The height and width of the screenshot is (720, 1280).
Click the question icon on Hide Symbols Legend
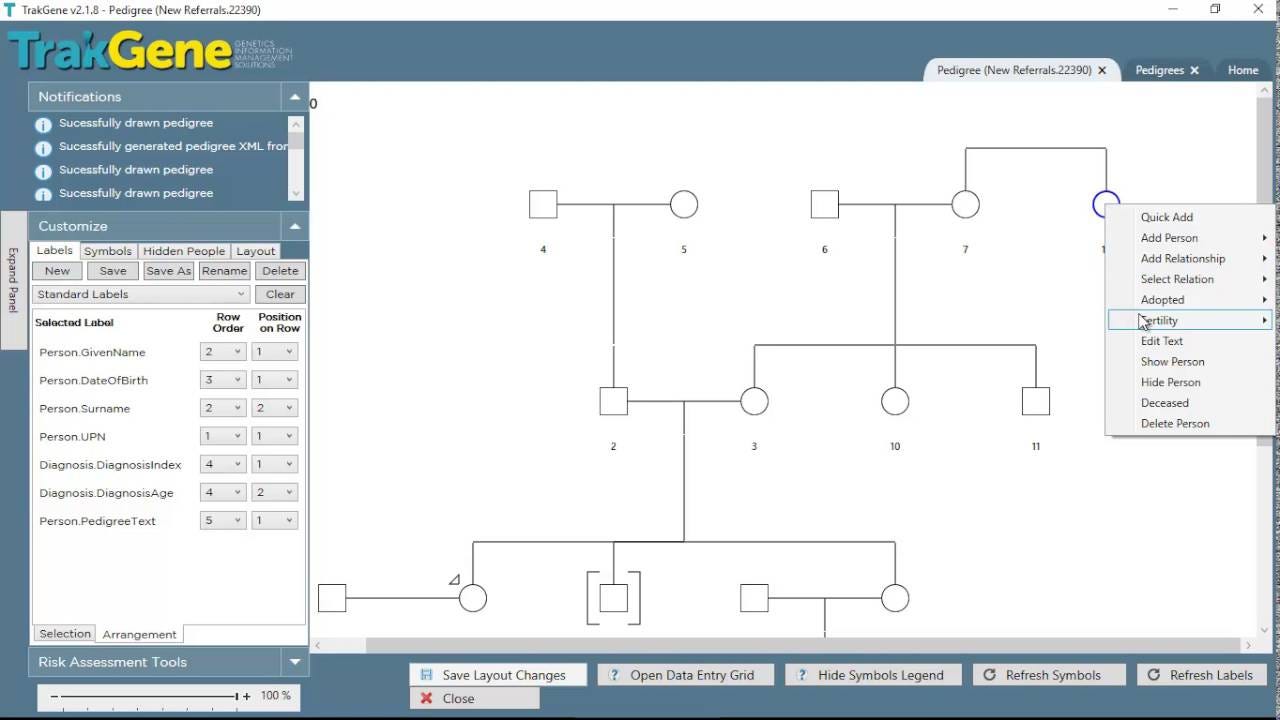click(x=802, y=675)
